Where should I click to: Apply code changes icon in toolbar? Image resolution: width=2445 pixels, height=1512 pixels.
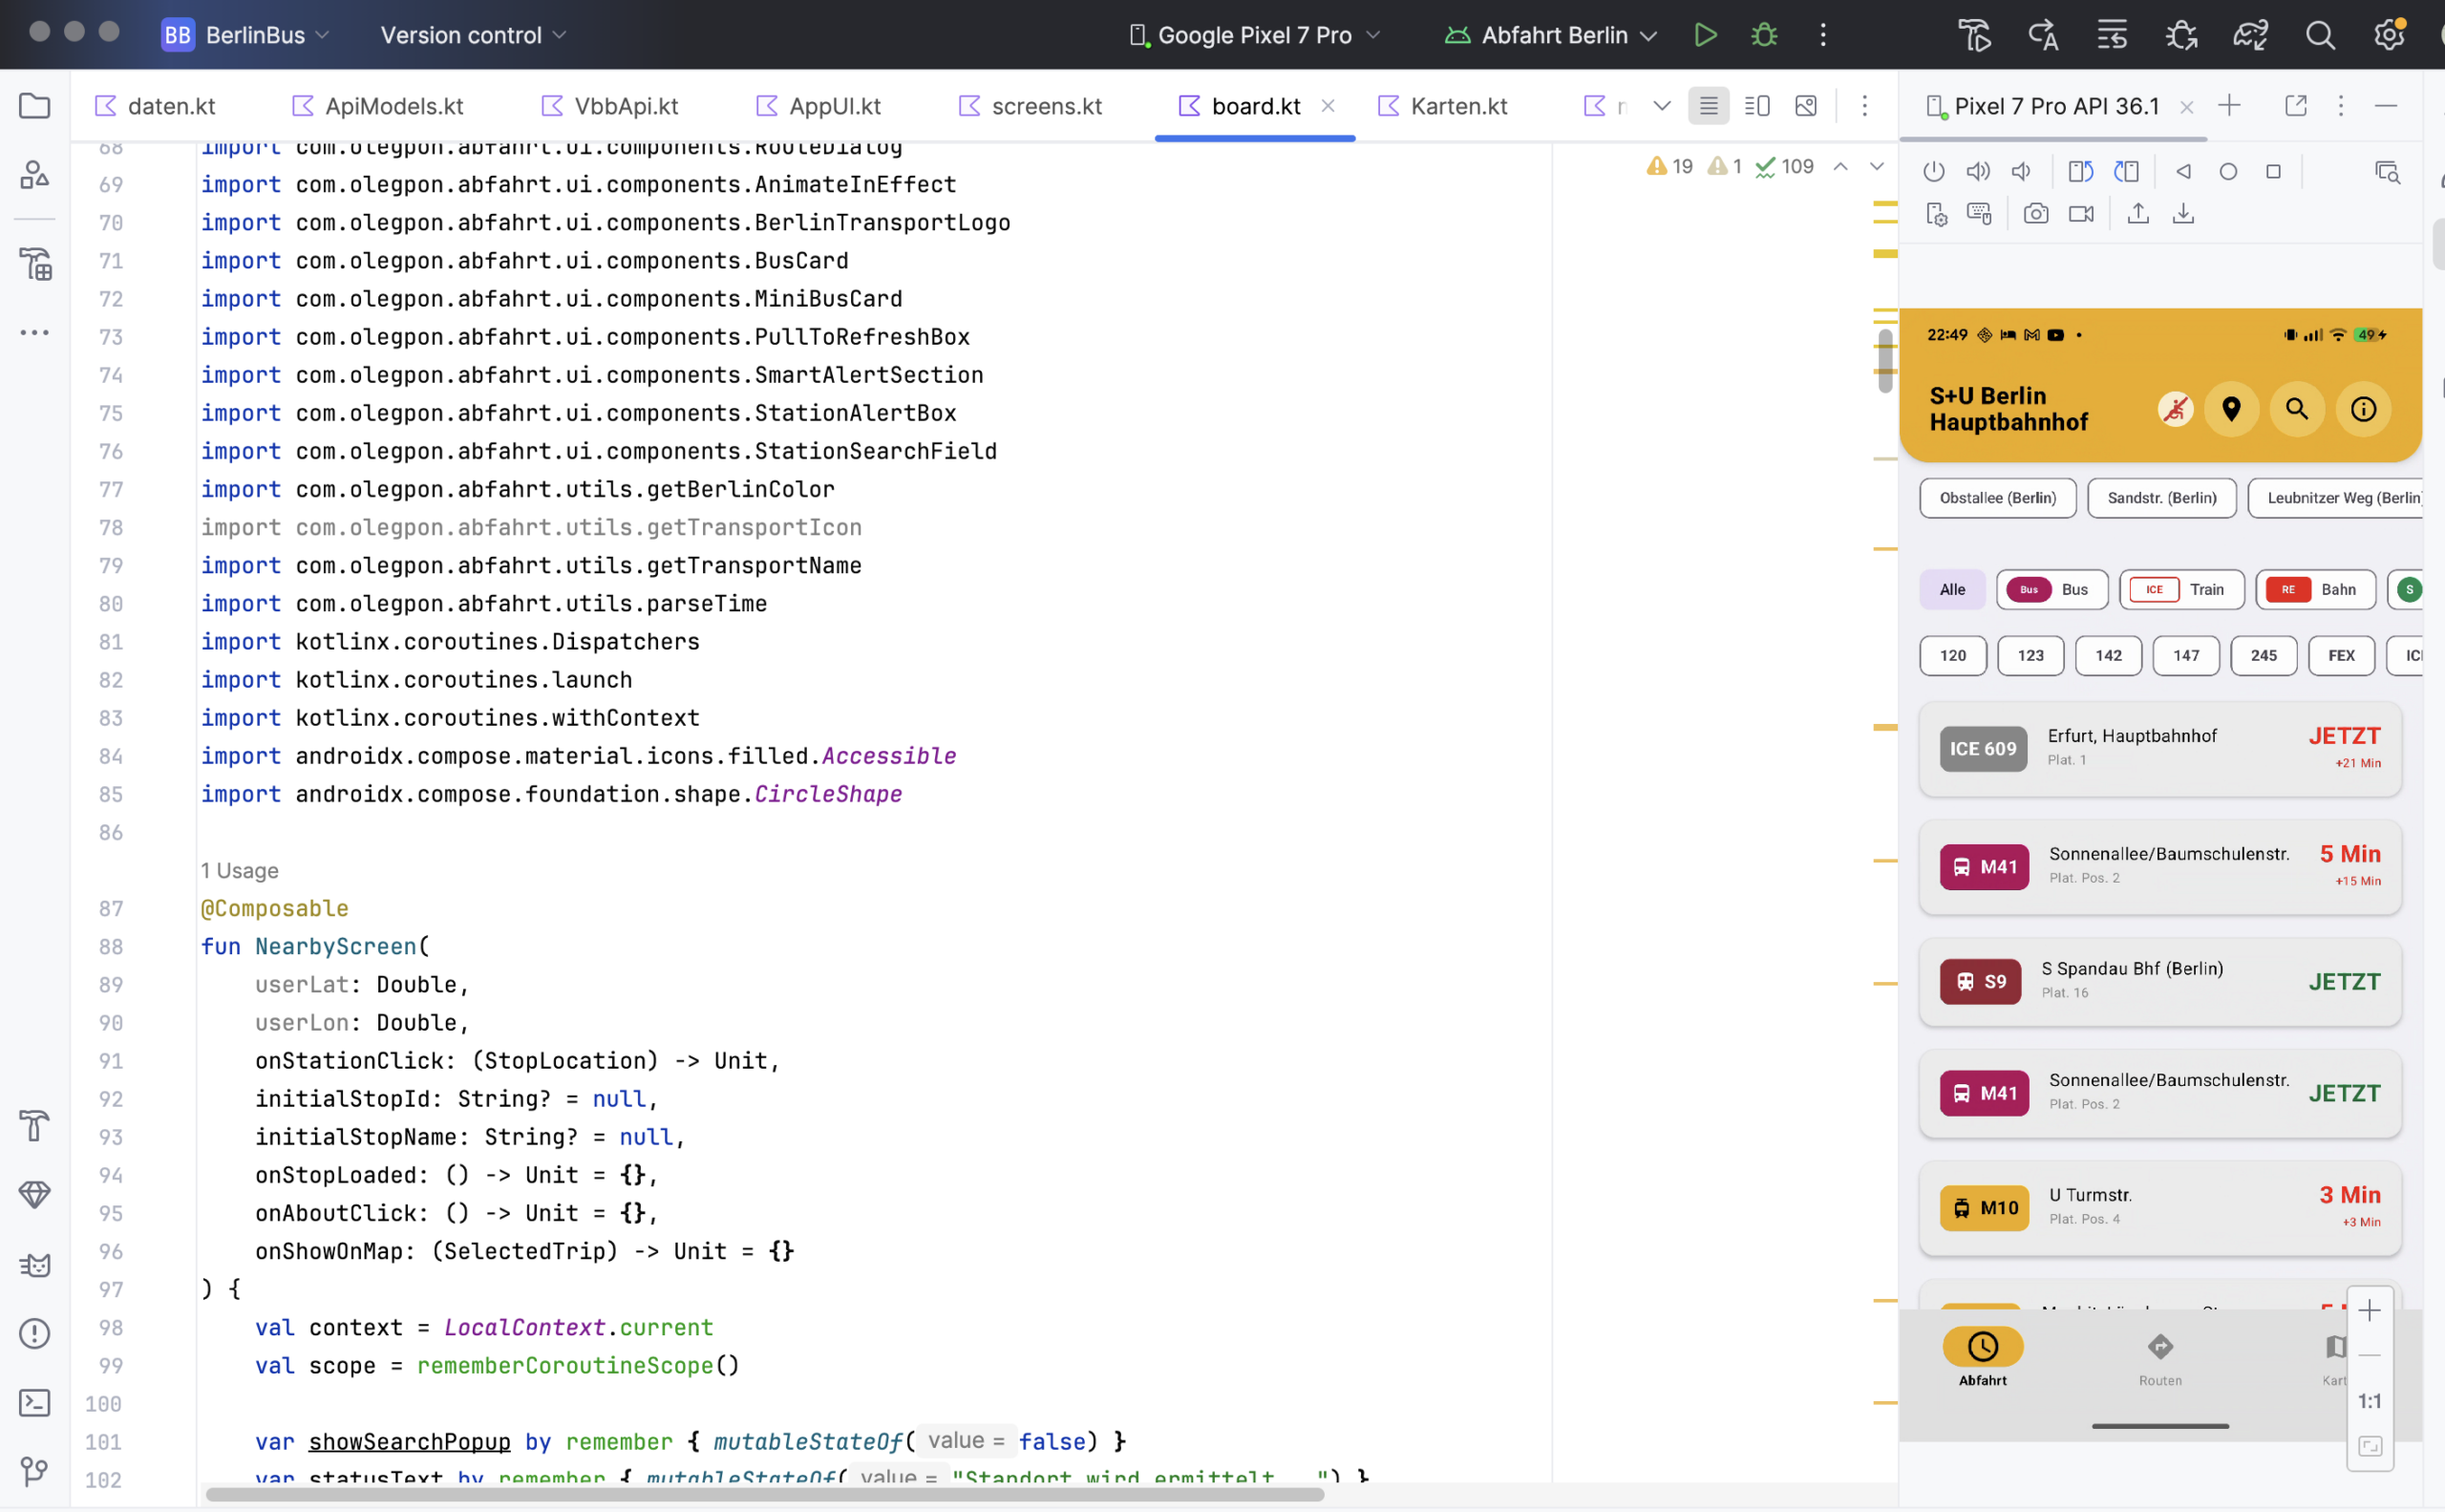[x=2112, y=35]
